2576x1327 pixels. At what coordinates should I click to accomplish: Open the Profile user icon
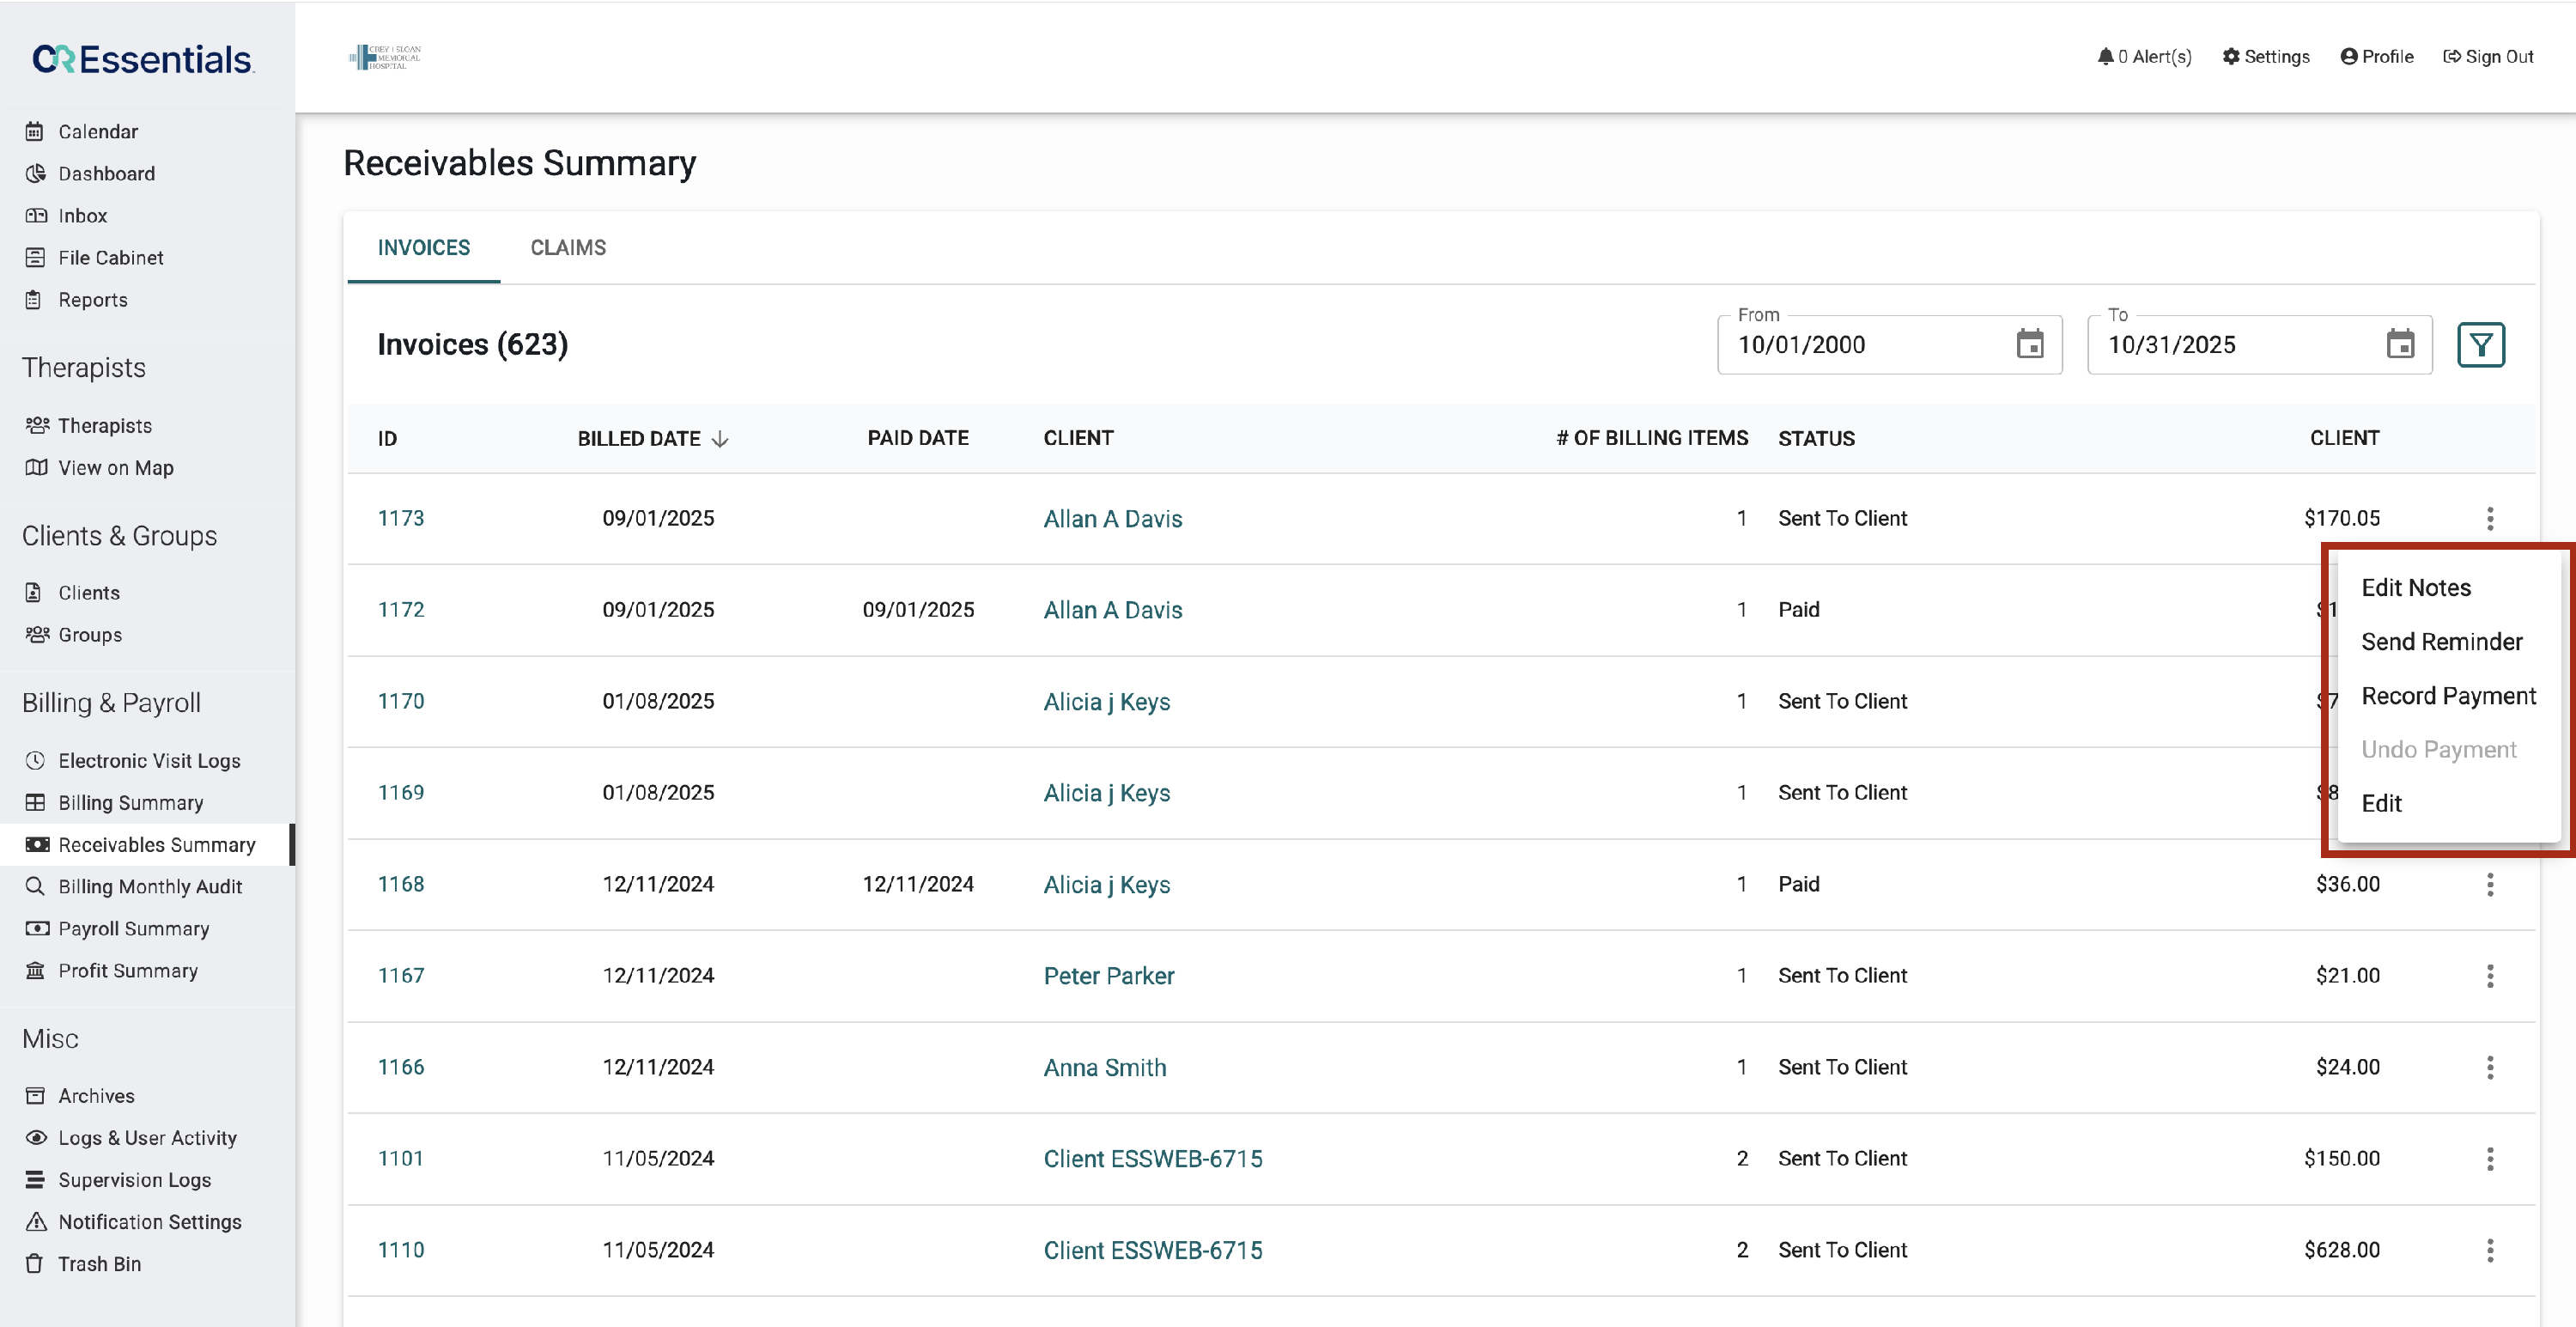2348,57
